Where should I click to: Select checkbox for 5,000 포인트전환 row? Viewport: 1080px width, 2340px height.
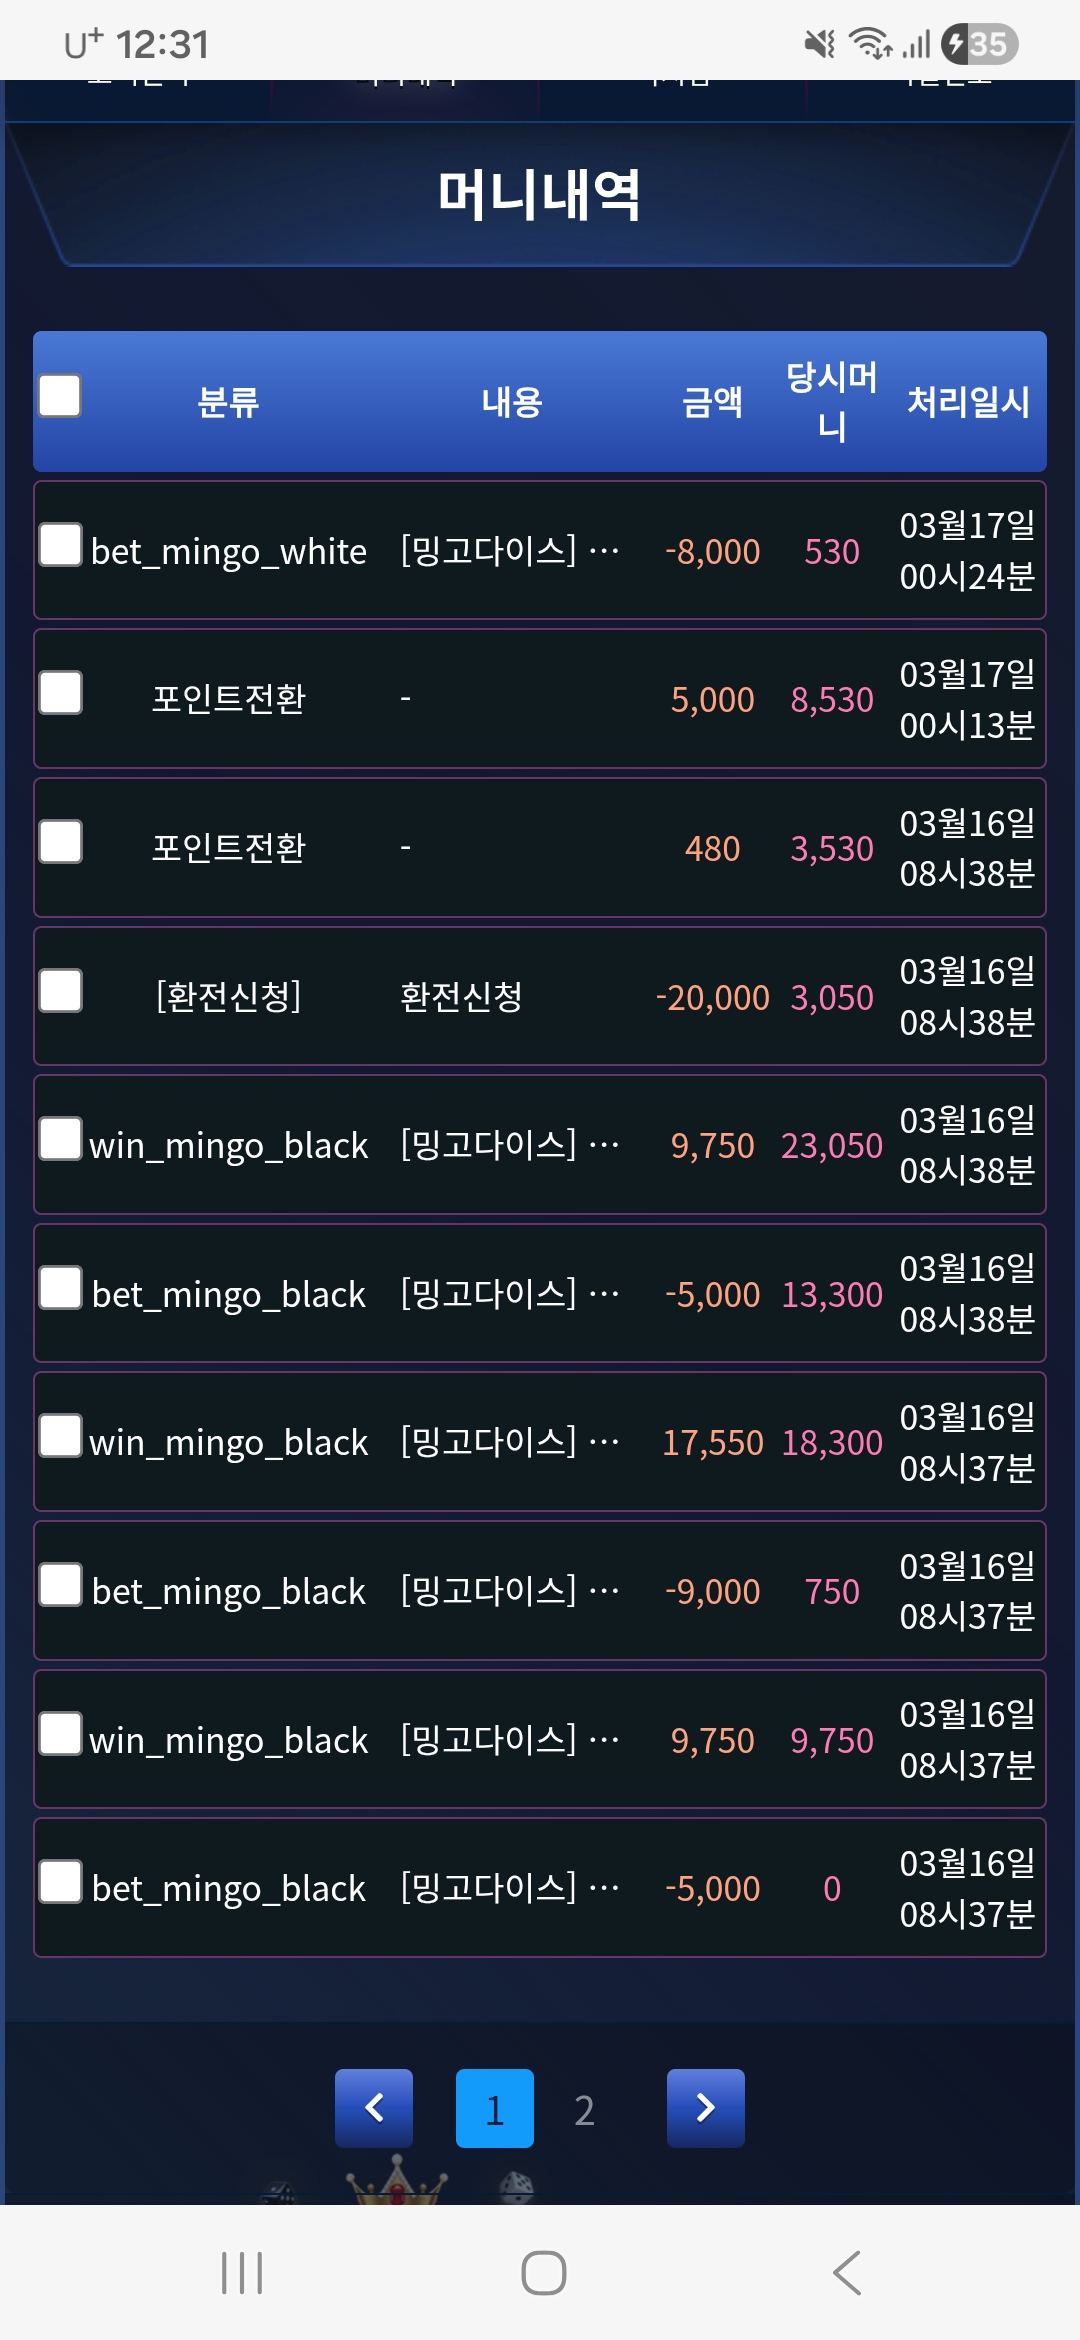[x=60, y=693]
